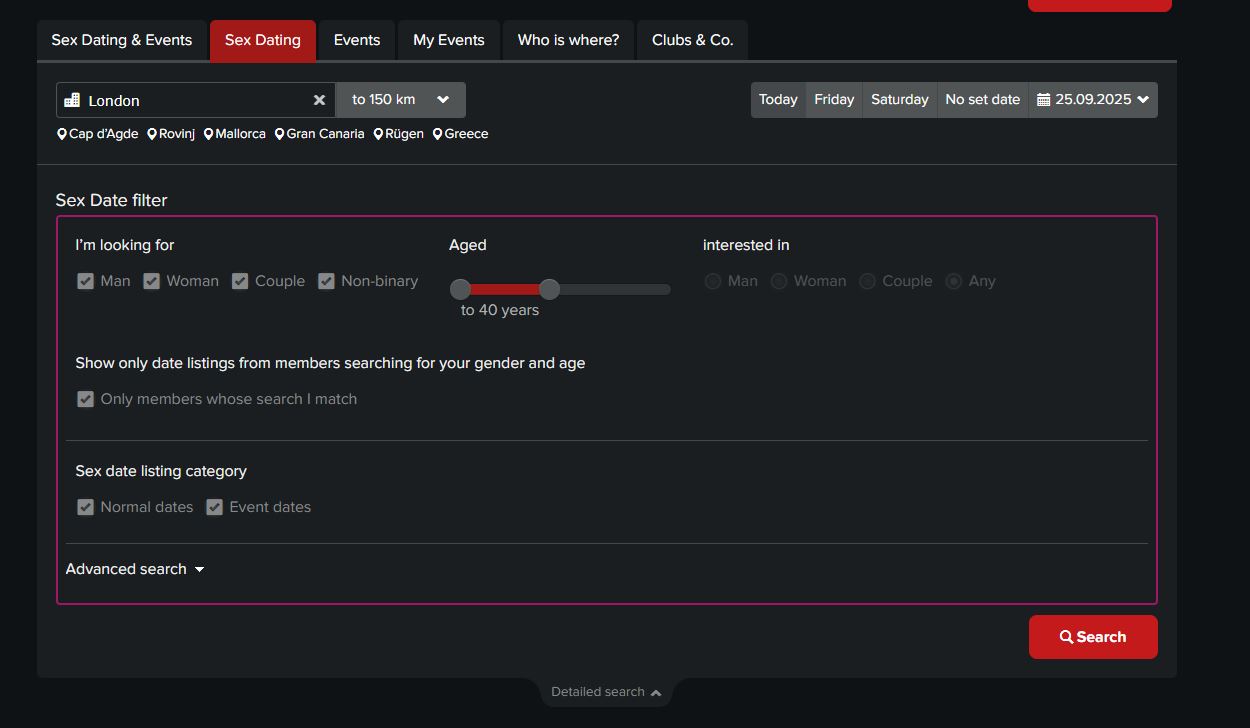Image resolution: width=1250 pixels, height=728 pixels.
Task: Toggle Only members whose search I match
Action: 85,399
